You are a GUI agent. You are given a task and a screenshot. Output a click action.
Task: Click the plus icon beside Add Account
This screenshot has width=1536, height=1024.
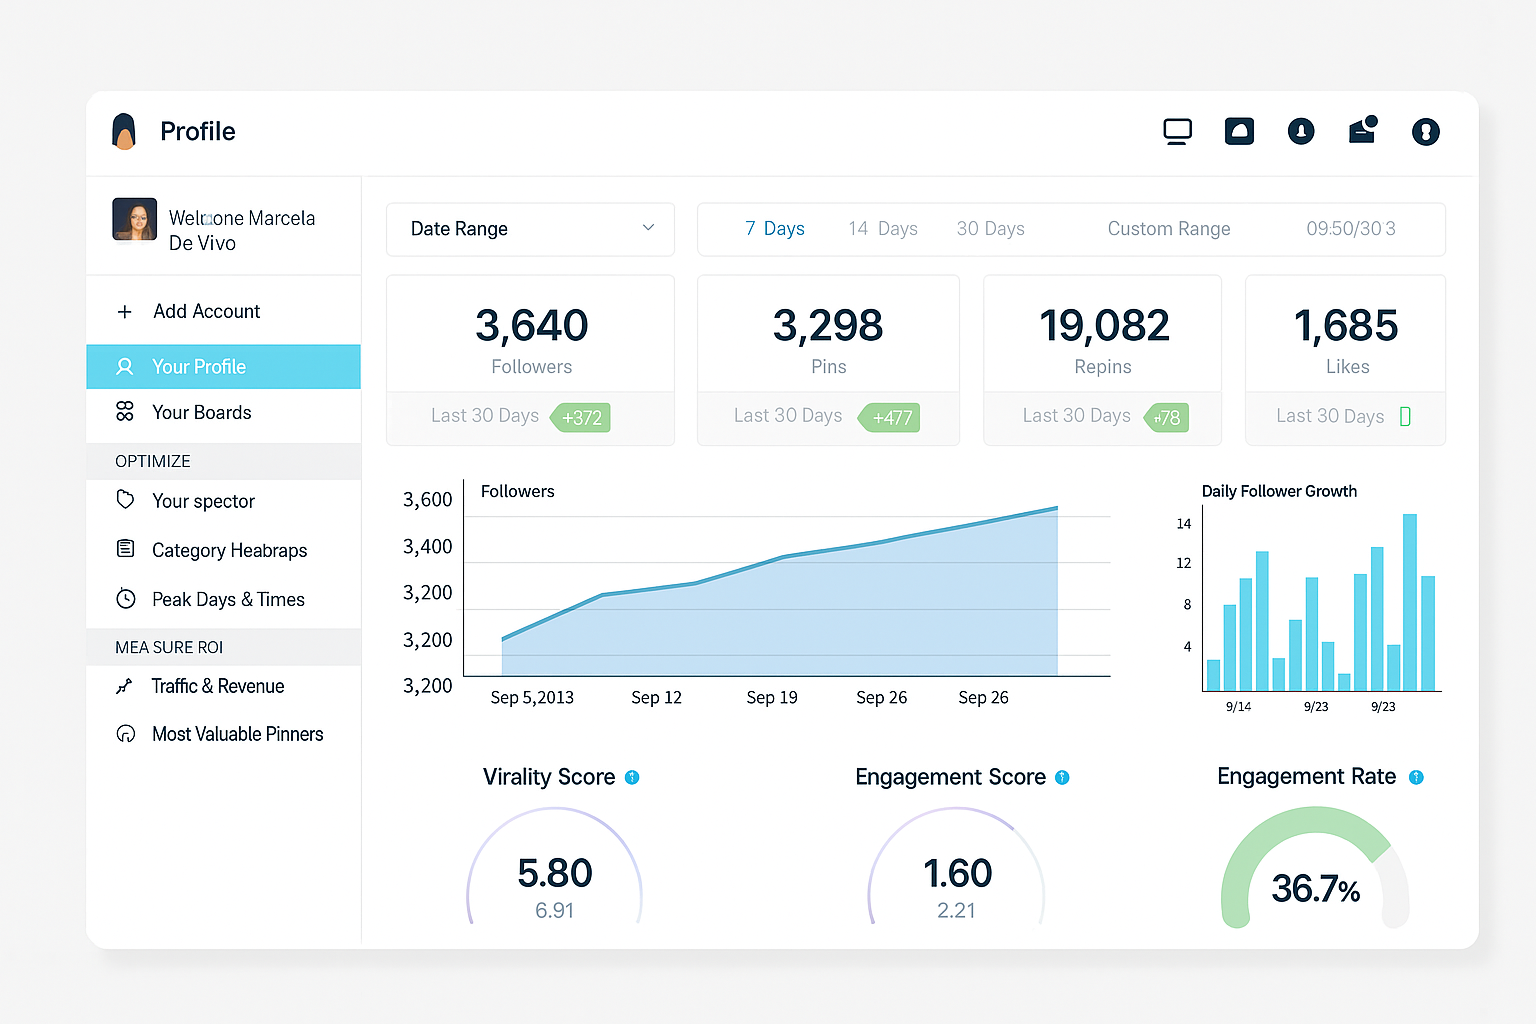coord(125,312)
